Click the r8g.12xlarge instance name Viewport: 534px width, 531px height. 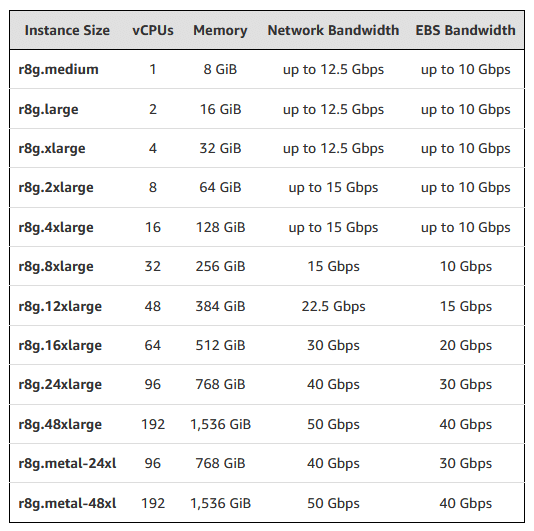60,307
